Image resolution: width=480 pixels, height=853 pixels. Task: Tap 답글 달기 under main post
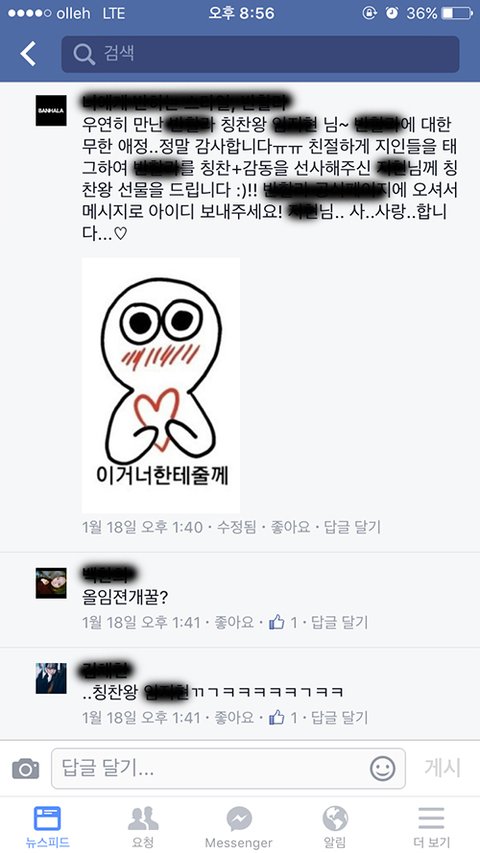[x=352, y=527]
